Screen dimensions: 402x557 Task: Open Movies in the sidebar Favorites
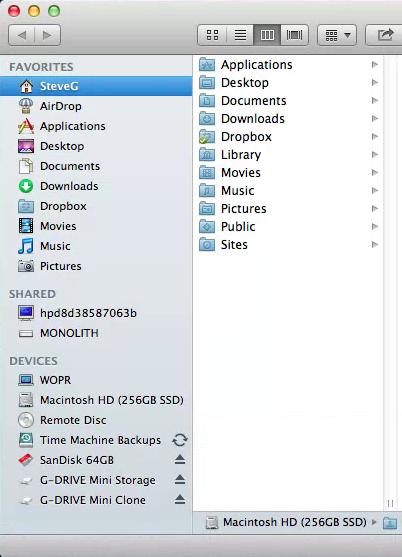click(x=96, y=226)
